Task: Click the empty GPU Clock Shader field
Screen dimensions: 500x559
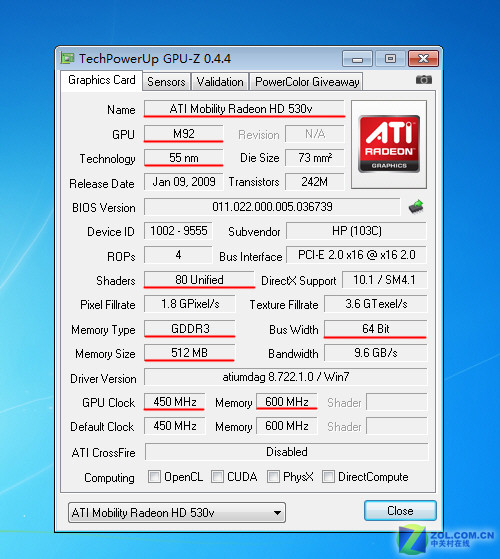Action: (397, 402)
